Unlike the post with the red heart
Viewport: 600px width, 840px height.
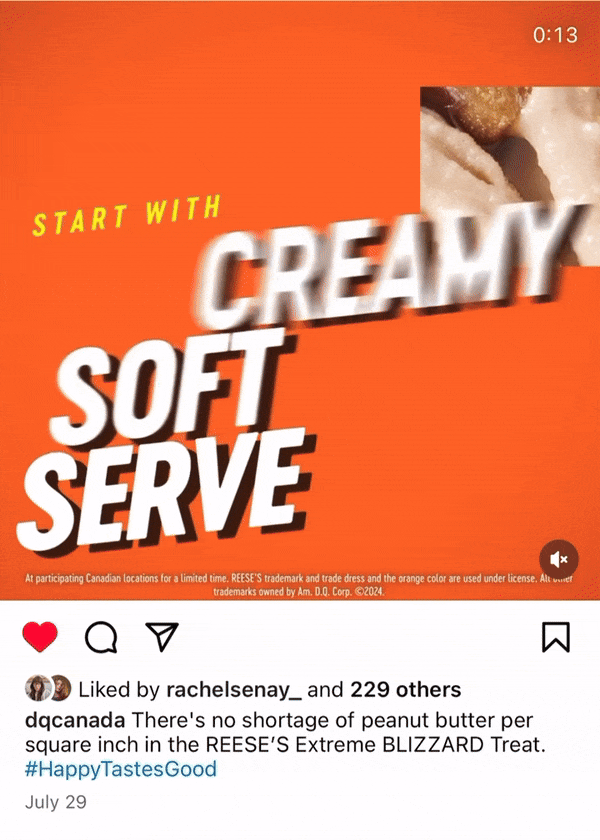point(40,637)
